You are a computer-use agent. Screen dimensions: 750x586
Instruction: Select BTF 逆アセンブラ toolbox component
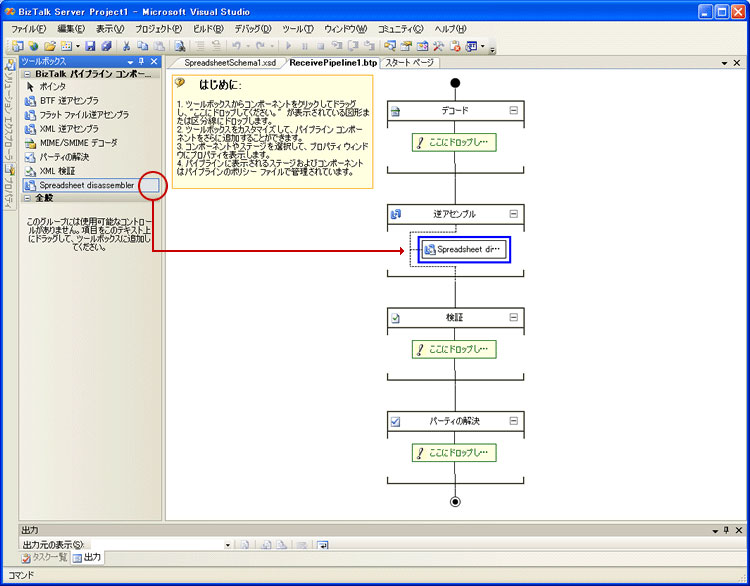(90, 101)
